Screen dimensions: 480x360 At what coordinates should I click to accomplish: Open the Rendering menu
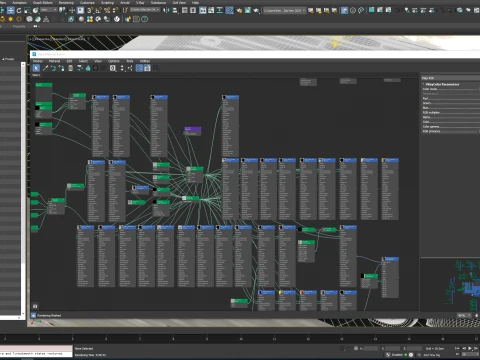coord(66,3)
